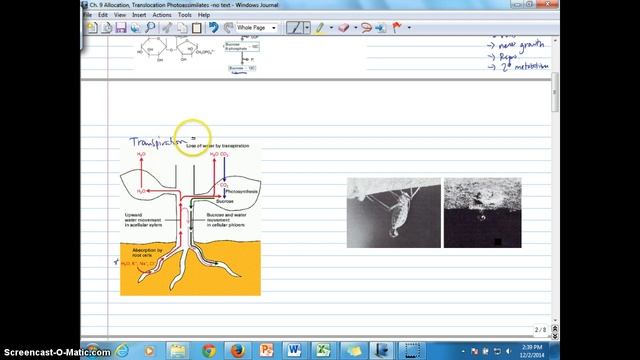Switch to Windows Journal taskbar button
The width and height of the screenshot is (640, 360).
(x=382, y=351)
